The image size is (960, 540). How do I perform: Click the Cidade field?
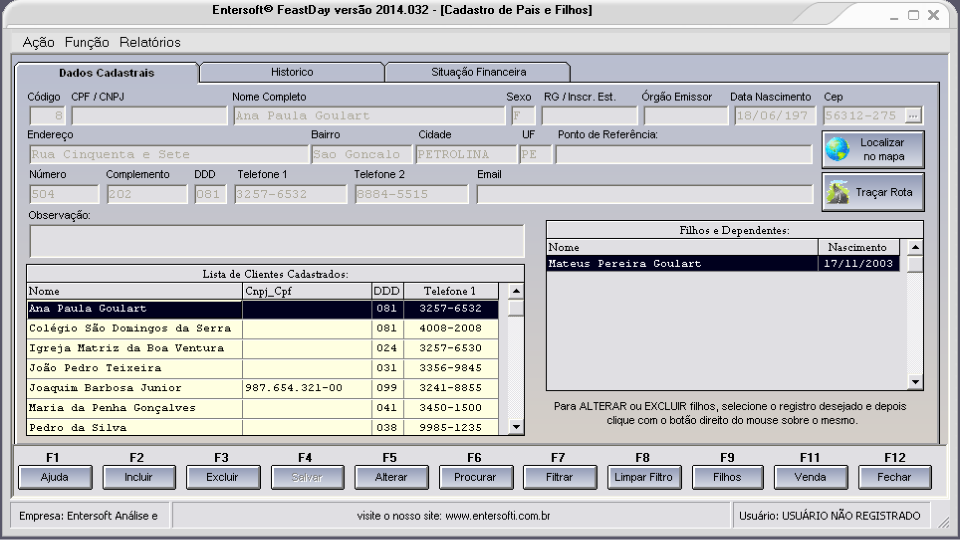pyautogui.click(x=466, y=154)
